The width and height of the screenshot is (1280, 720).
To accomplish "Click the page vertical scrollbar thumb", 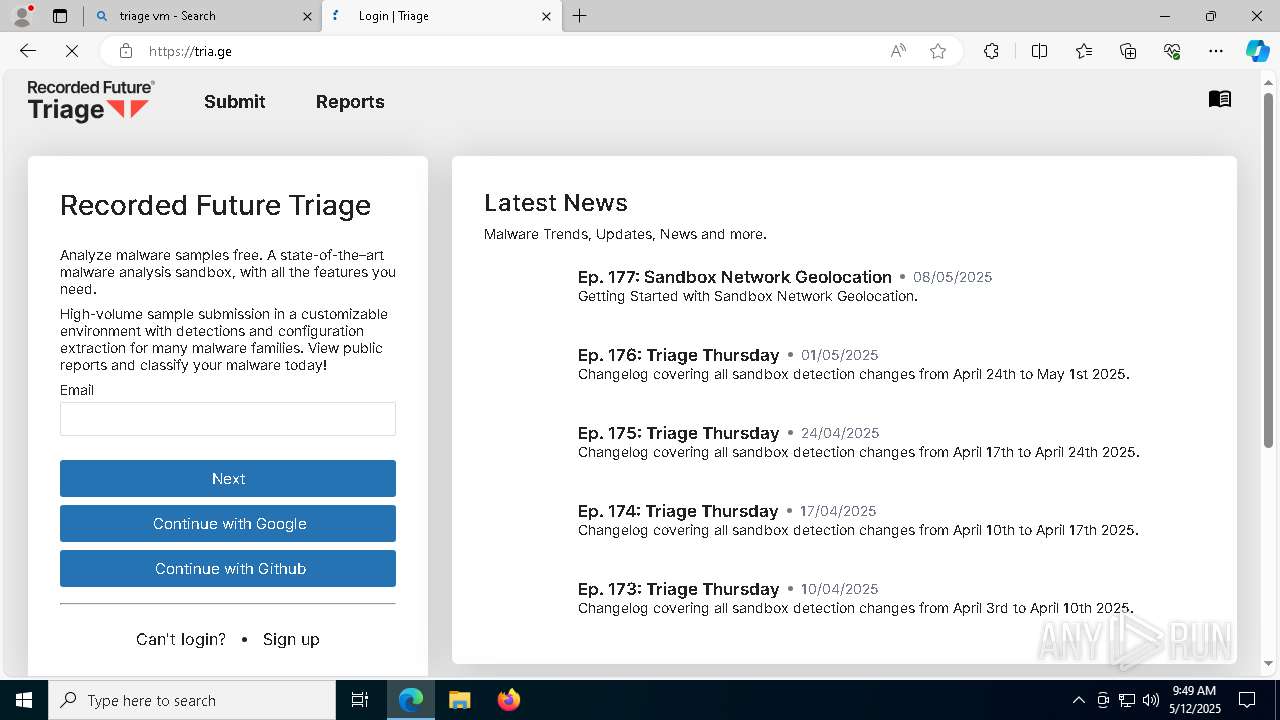I will (x=1268, y=270).
